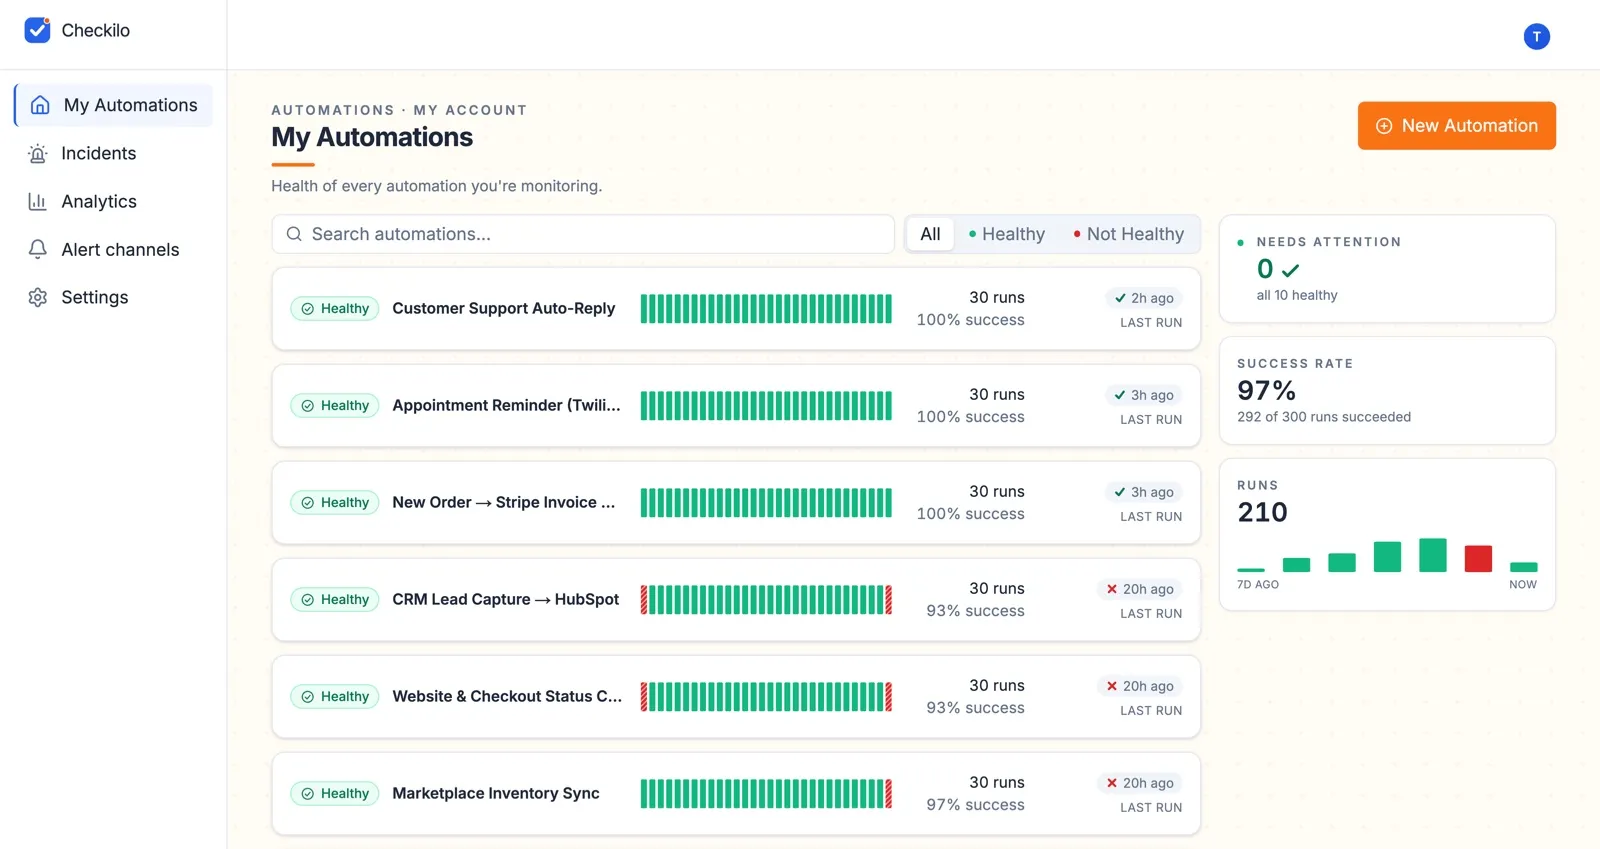Click '97%' success rate value
The height and width of the screenshot is (849, 1600).
click(x=1266, y=390)
